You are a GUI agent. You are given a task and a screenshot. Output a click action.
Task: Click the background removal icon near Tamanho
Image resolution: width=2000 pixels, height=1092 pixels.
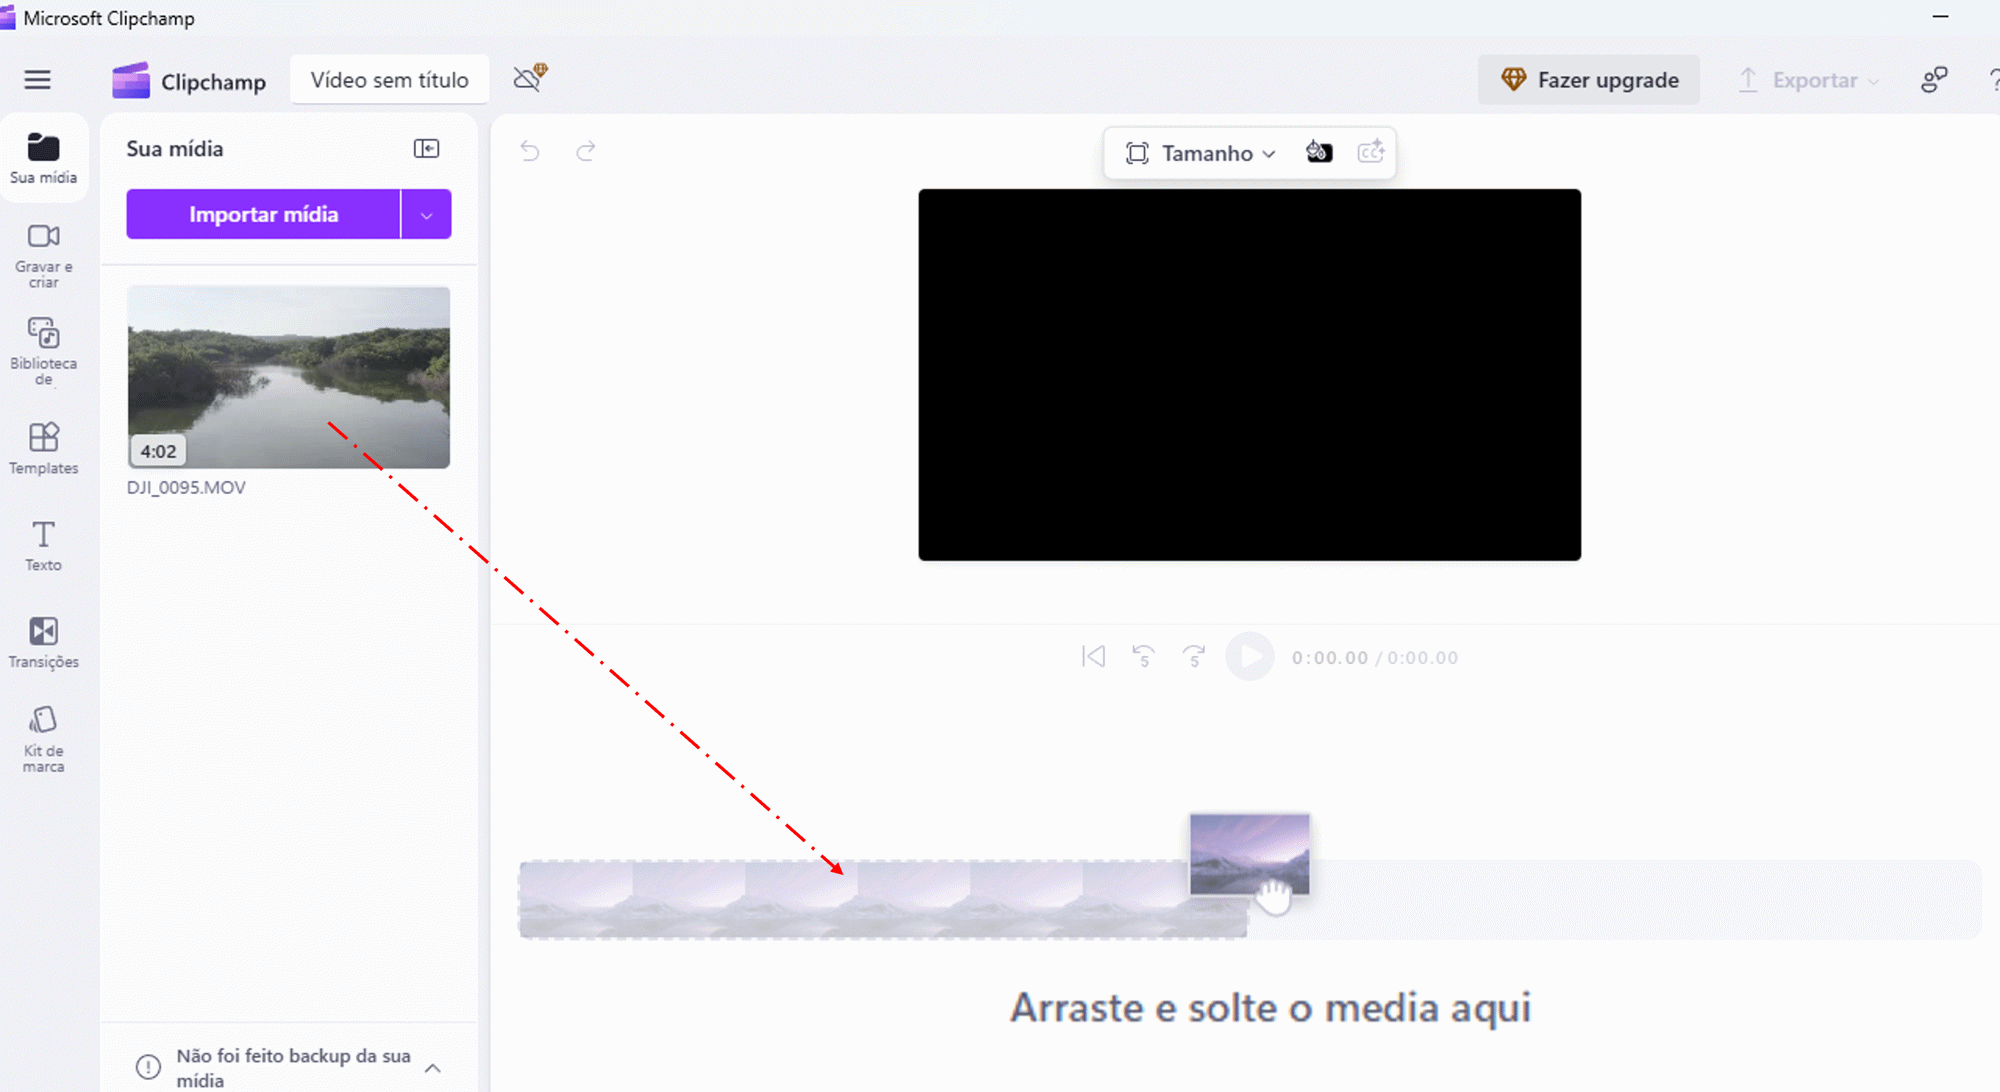(1318, 152)
